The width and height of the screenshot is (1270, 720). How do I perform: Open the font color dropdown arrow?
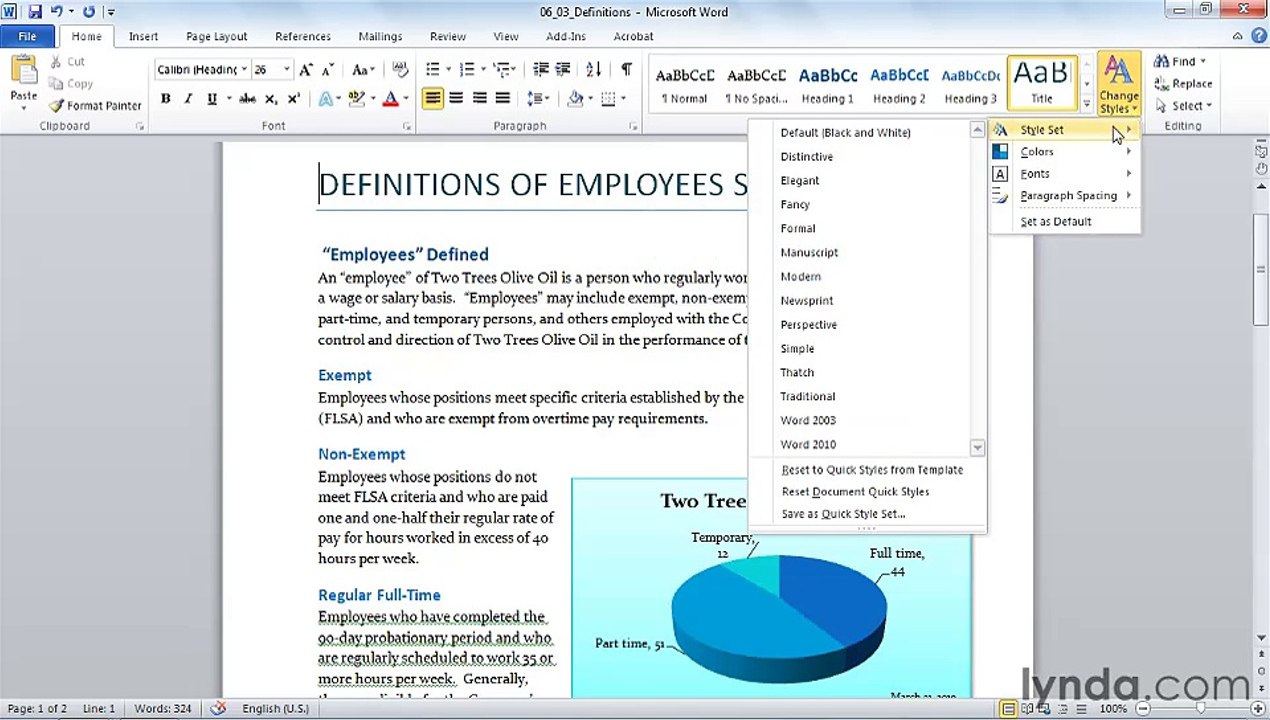[x=405, y=99]
